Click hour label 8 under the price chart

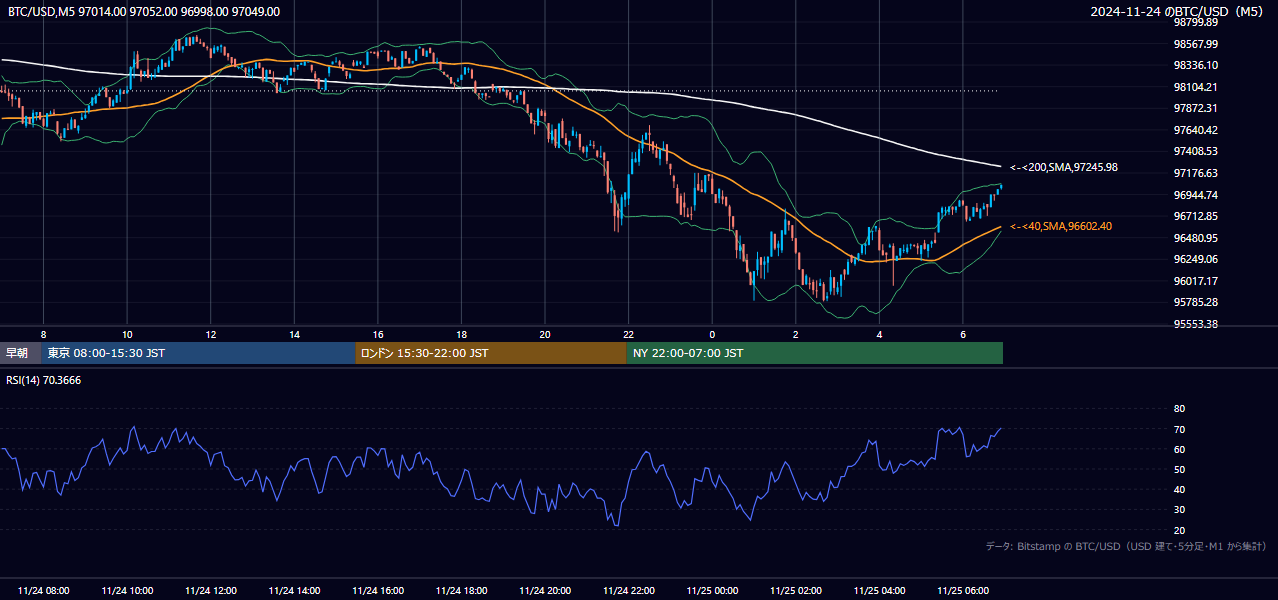coord(43,334)
